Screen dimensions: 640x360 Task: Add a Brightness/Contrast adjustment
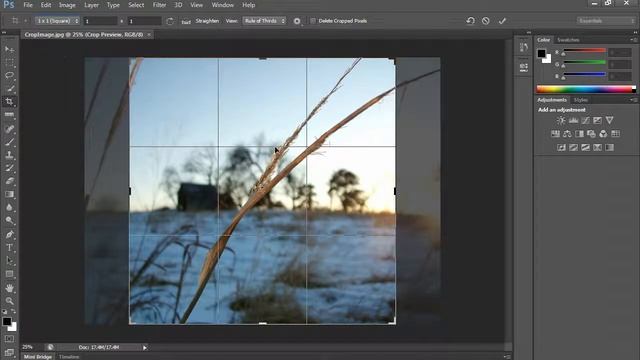(x=561, y=120)
